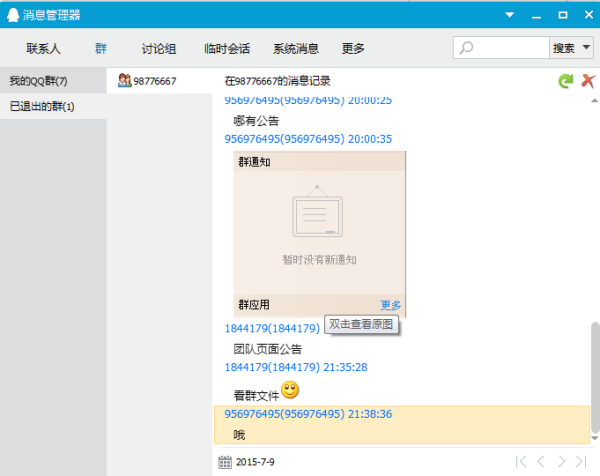Click the header 在98776667的消息记录
Viewport: 600px width, 476px height.
pyautogui.click(x=277, y=81)
